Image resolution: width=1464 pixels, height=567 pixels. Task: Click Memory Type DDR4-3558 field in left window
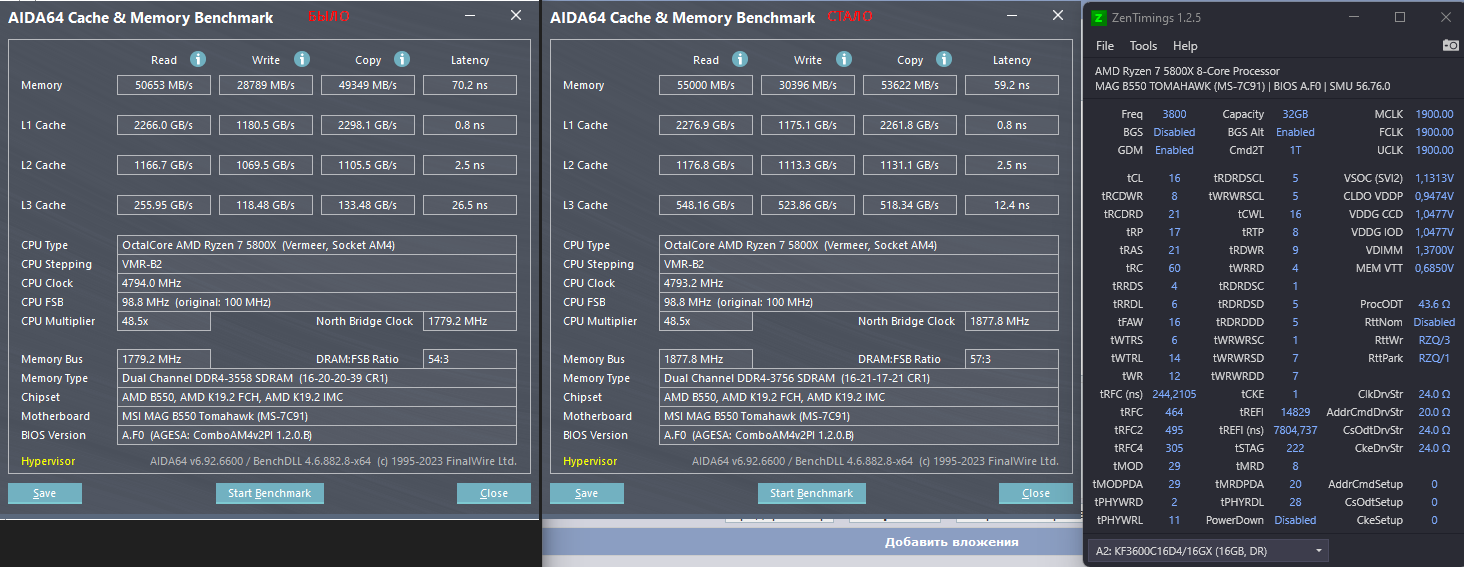click(x=317, y=378)
